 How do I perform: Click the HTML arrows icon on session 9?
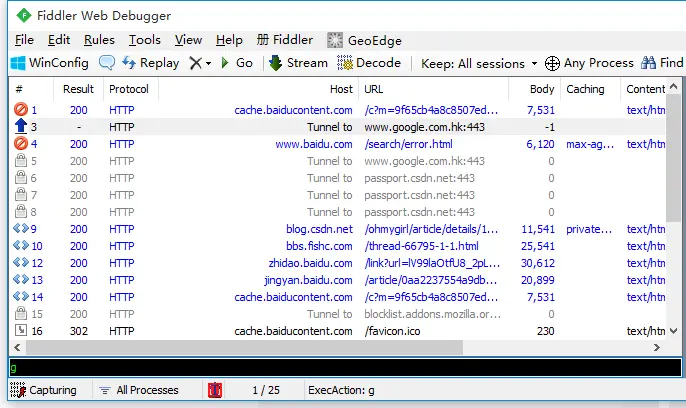21,228
